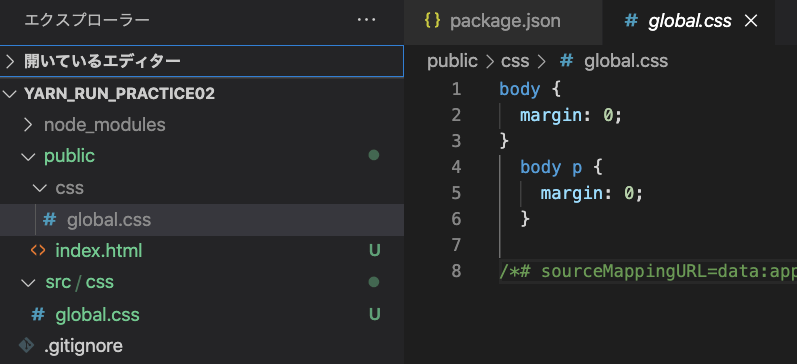This screenshot has width=797, height=364.
Task: Click the css breadcrumb segment
Action: tap(515, 62)
